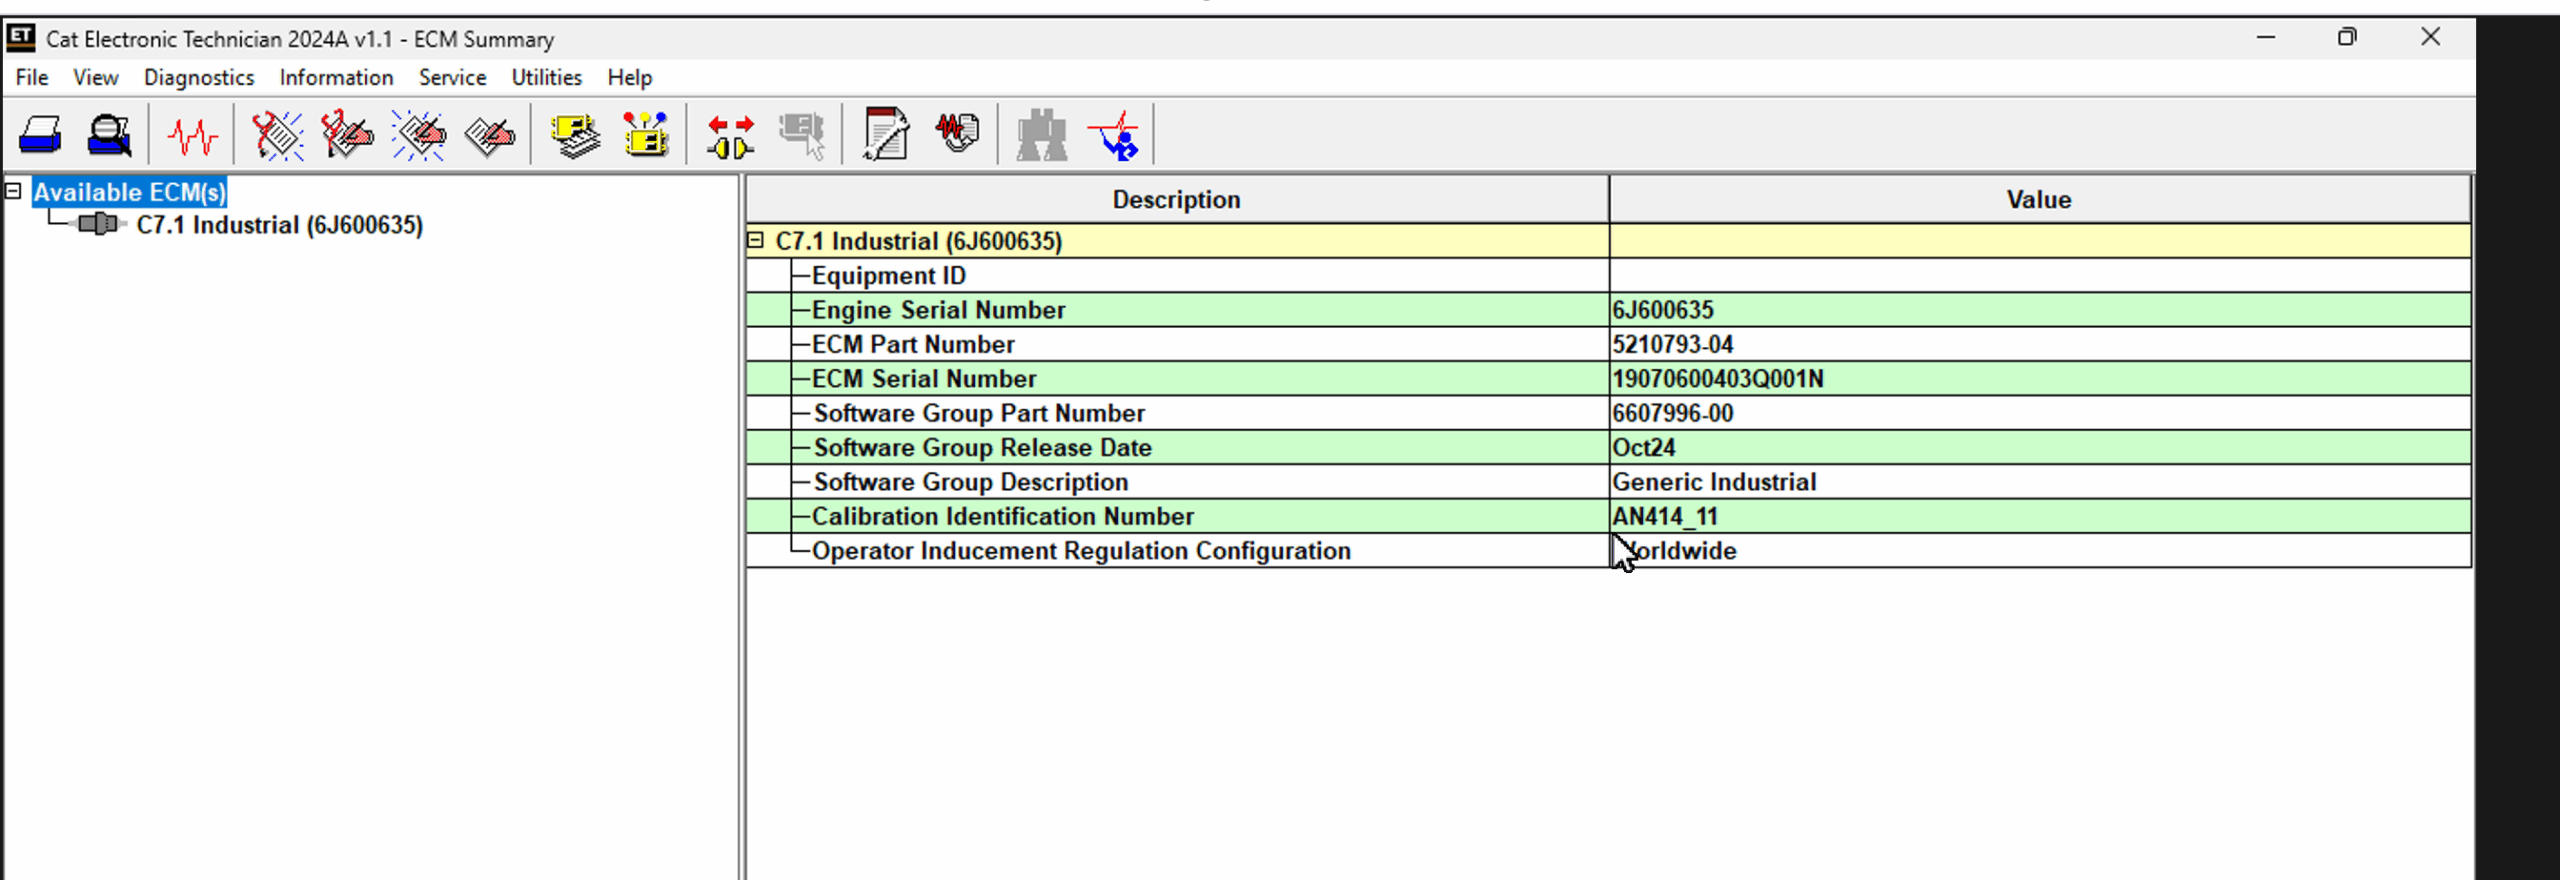Click the waveform with blue figure icon
2560x880 pixels.
[1116, 135]
